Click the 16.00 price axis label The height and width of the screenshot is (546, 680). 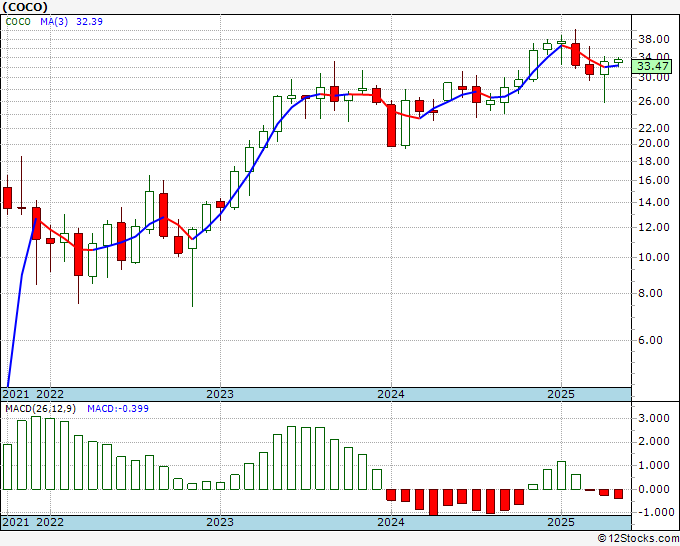tap(653, 180)
